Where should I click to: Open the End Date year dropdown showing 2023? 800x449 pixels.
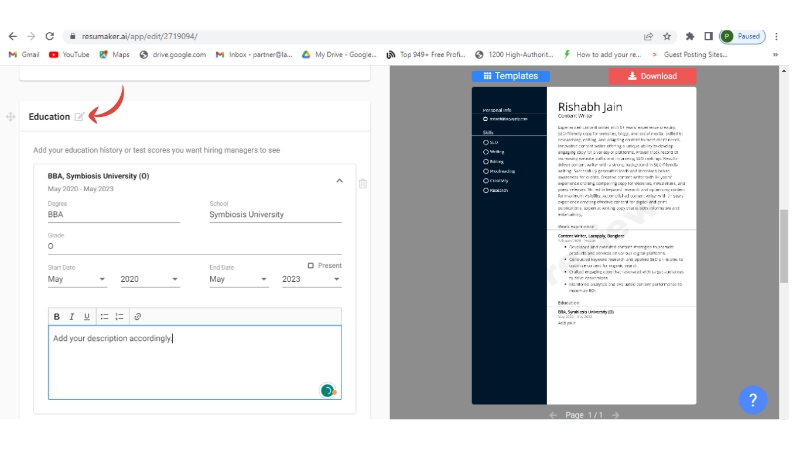[311, 280]
